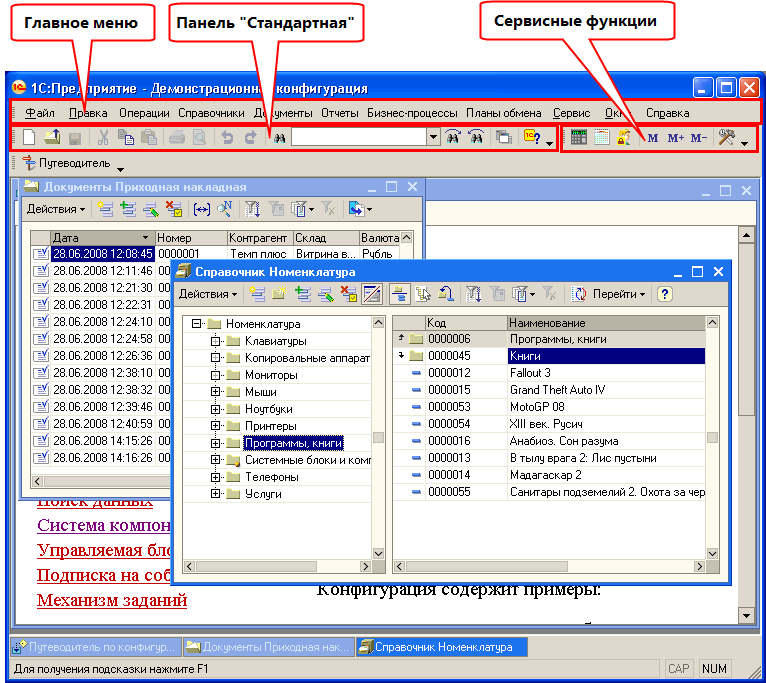766x683 pixels.
Task: Expand the Телефоны folder
Action: 215,477
